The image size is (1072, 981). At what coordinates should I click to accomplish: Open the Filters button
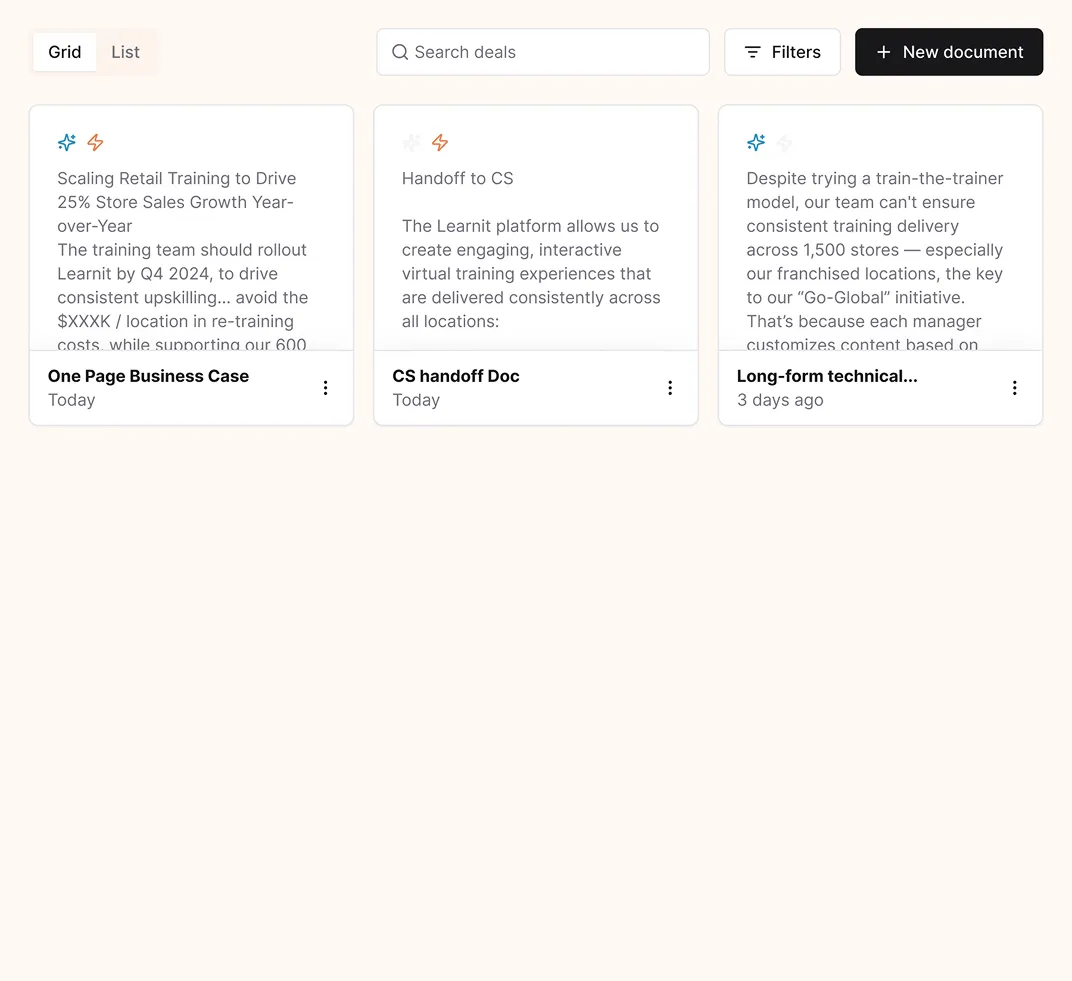pos(782,52)
